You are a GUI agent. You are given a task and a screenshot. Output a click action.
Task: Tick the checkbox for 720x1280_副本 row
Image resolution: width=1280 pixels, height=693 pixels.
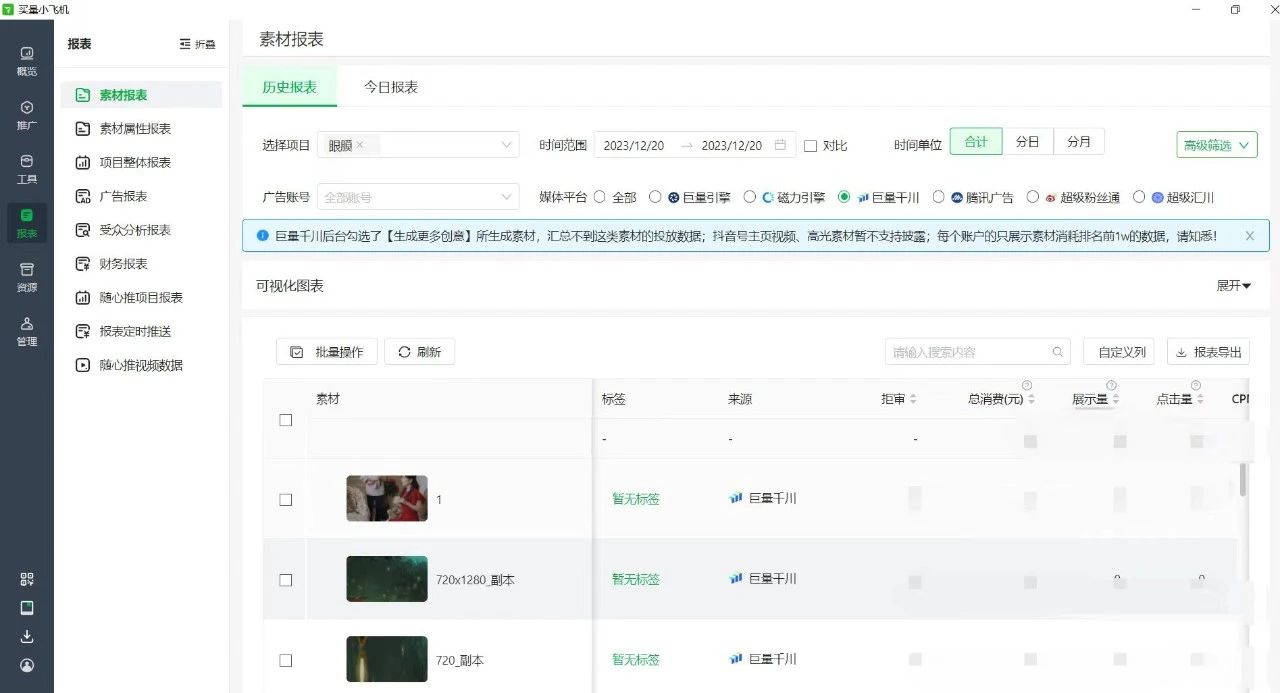[x=286, y=580]
